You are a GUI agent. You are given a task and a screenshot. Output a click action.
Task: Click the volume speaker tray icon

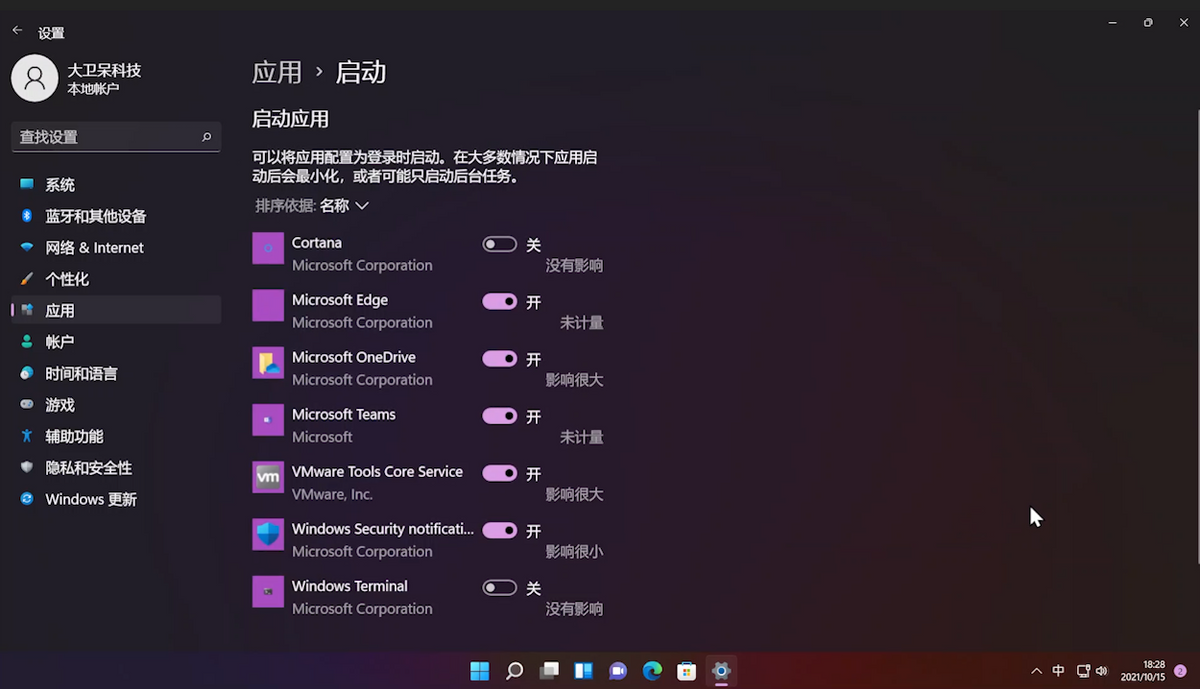point(1101,671)
